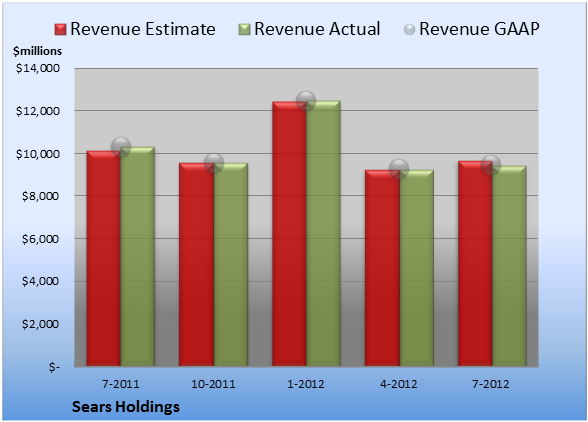The width and height of the screenshot is (588, 422).
Task: Click the '$12,000' axis value
Action: coord(38,111)
